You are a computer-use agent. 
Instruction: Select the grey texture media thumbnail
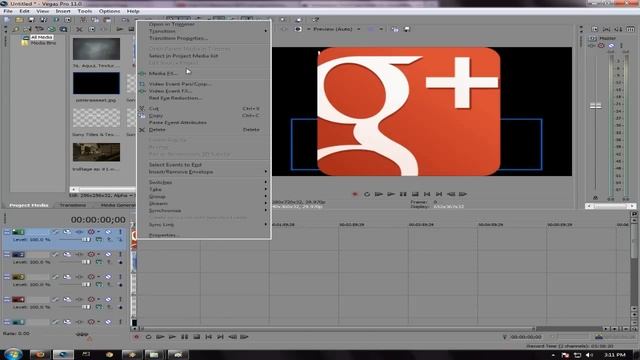(96, 49)
